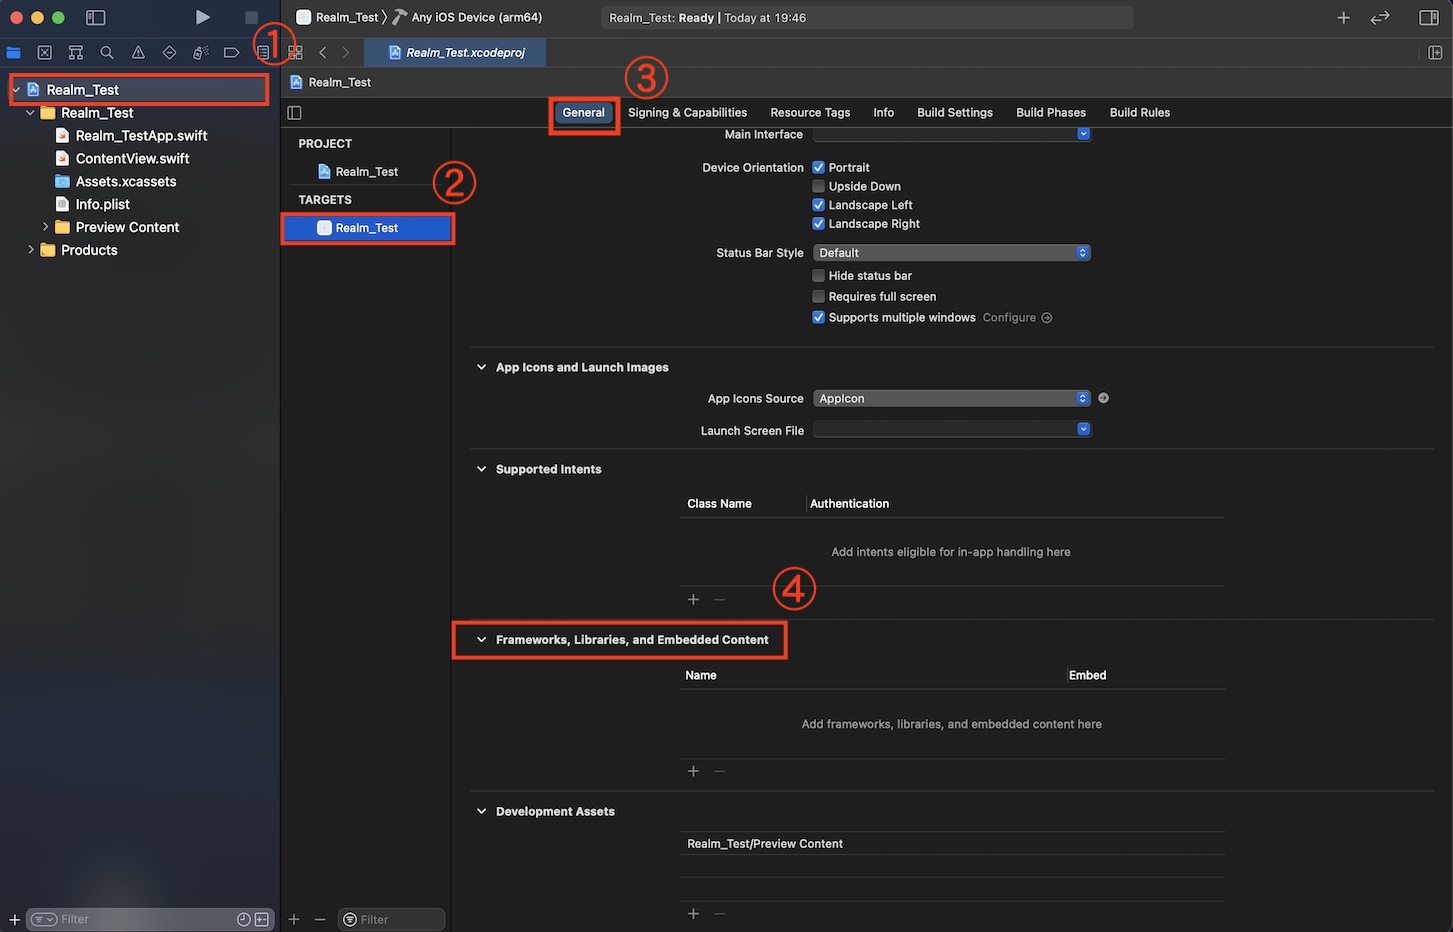
Task: Collapse the Development Assets section
Action: point(481,812)
